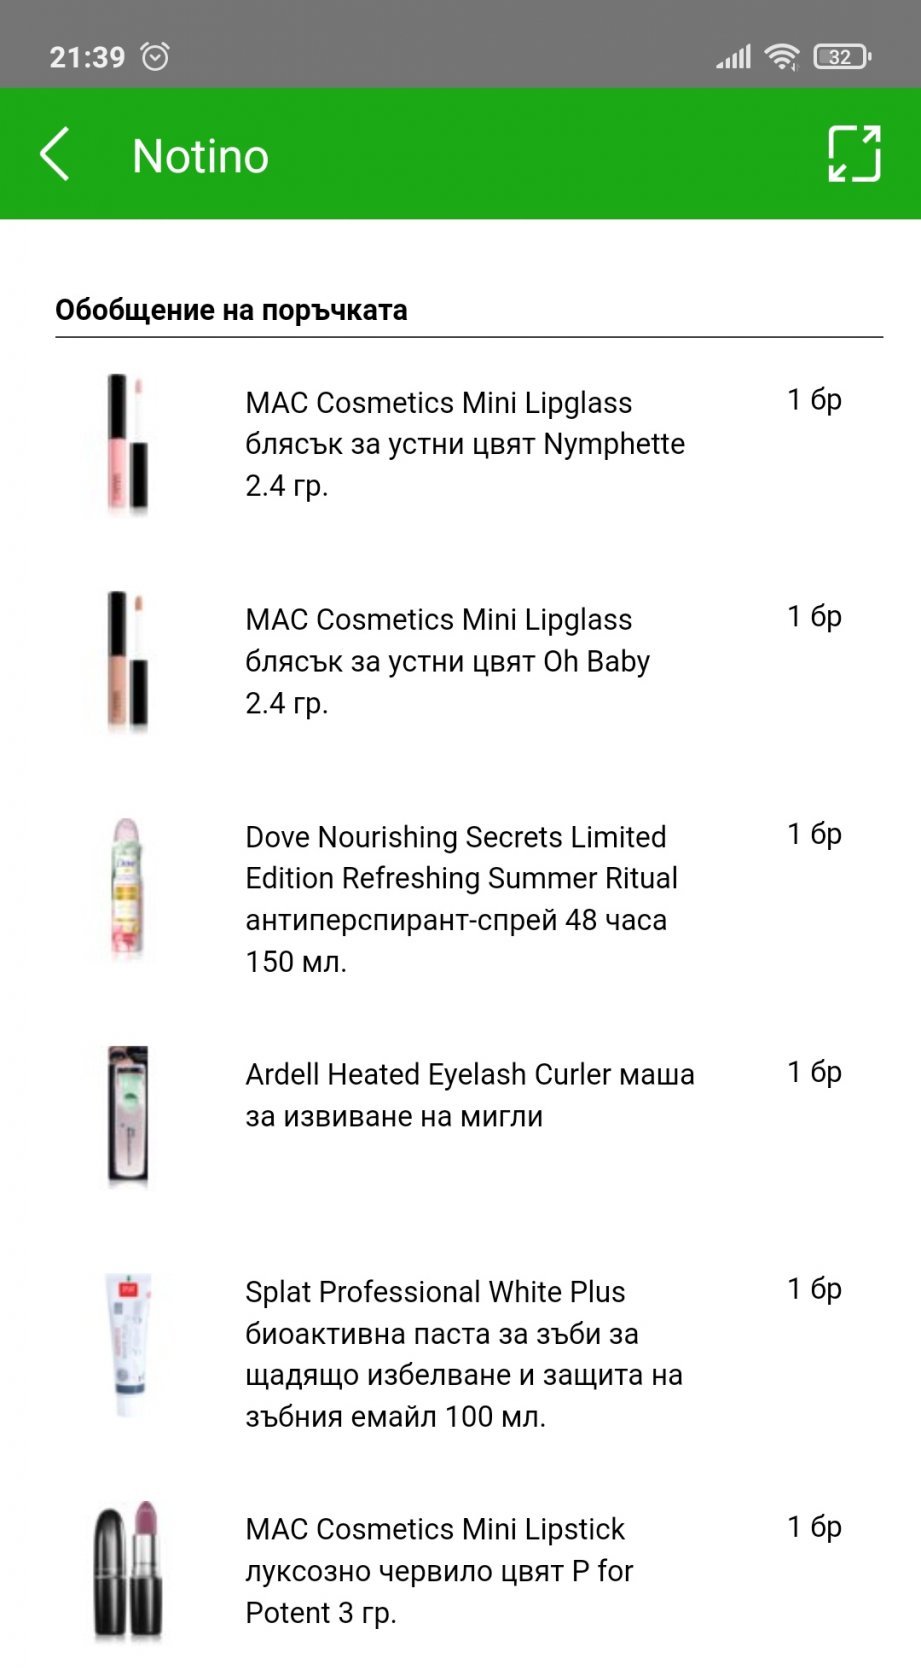
Task: Tap the Dove antiperspirant spray thumbnail
Action: pyautogui.click(x=128, y=889)
